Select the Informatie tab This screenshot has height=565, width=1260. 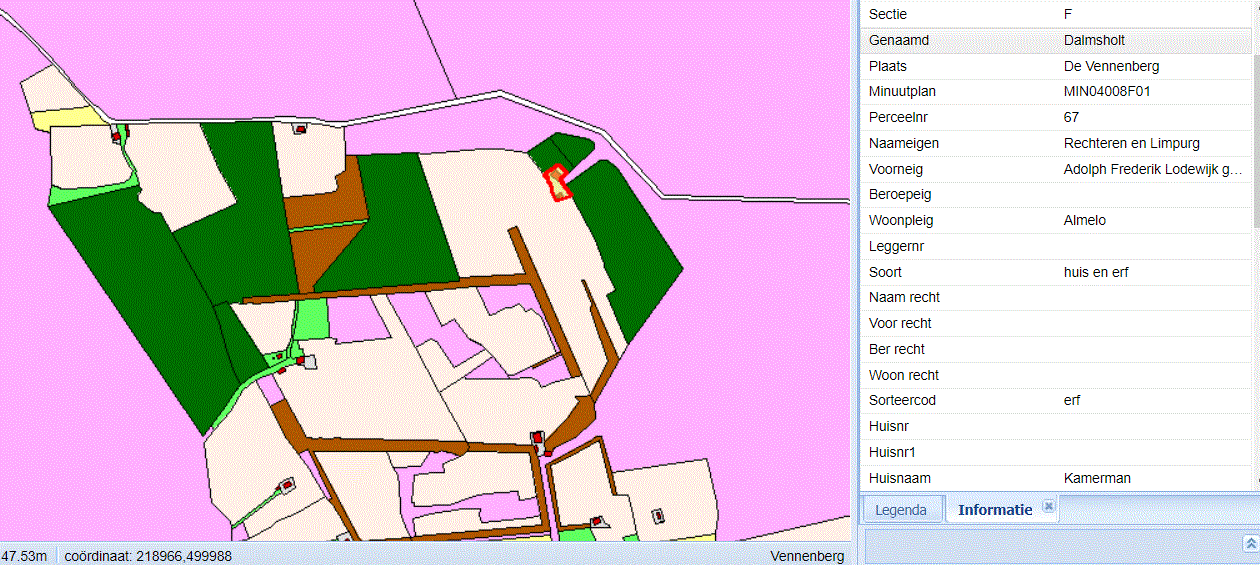point(994,510)
